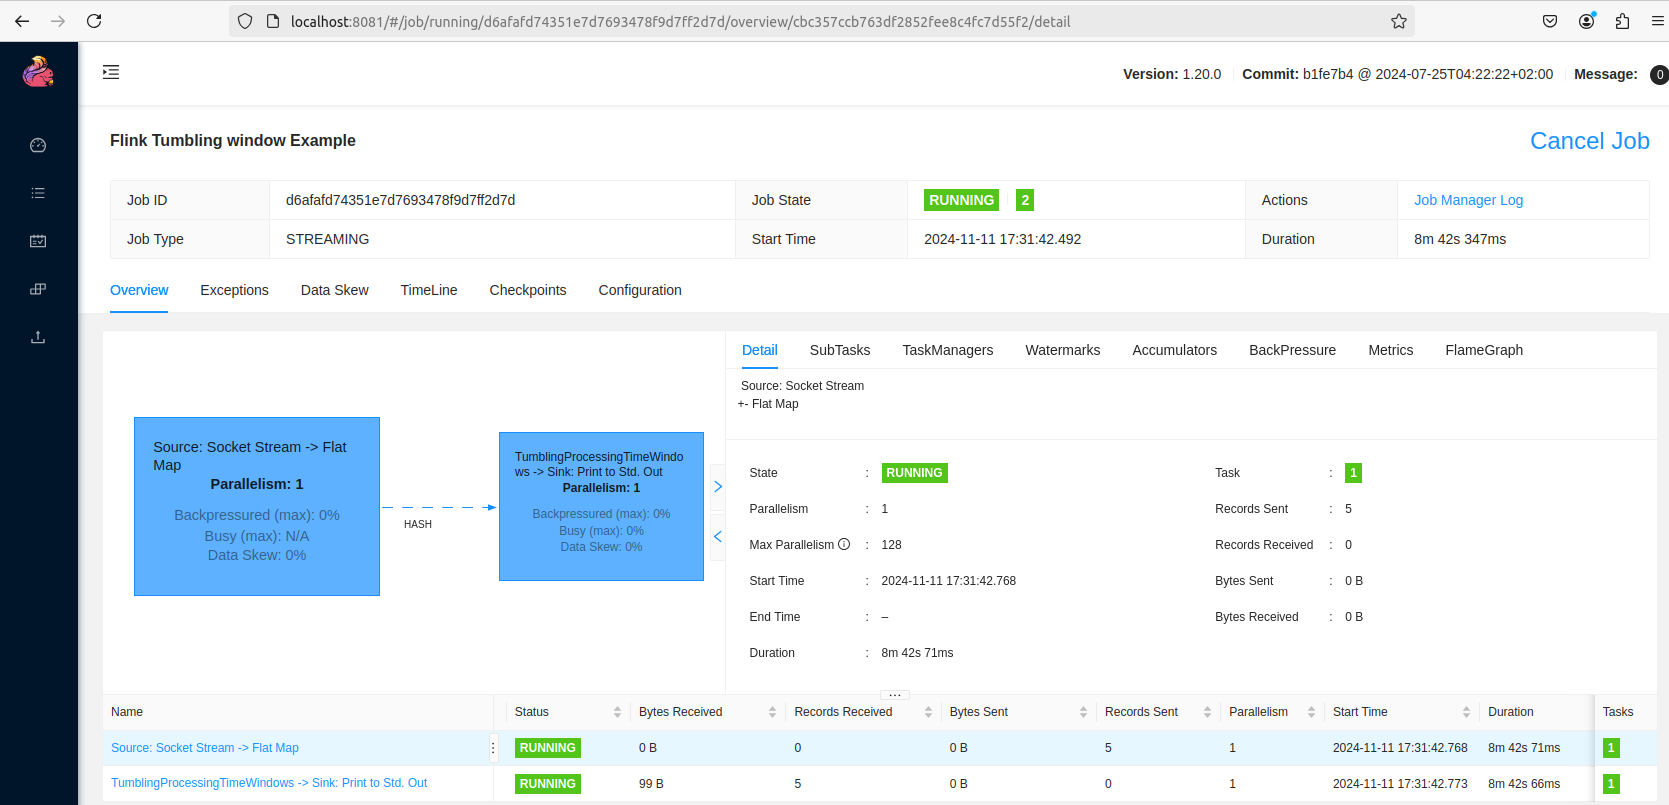Image resolution: width=1669 pixels, height=805 pixels.
Task: Sort table by Start Time column
Action: [1466, 712]
